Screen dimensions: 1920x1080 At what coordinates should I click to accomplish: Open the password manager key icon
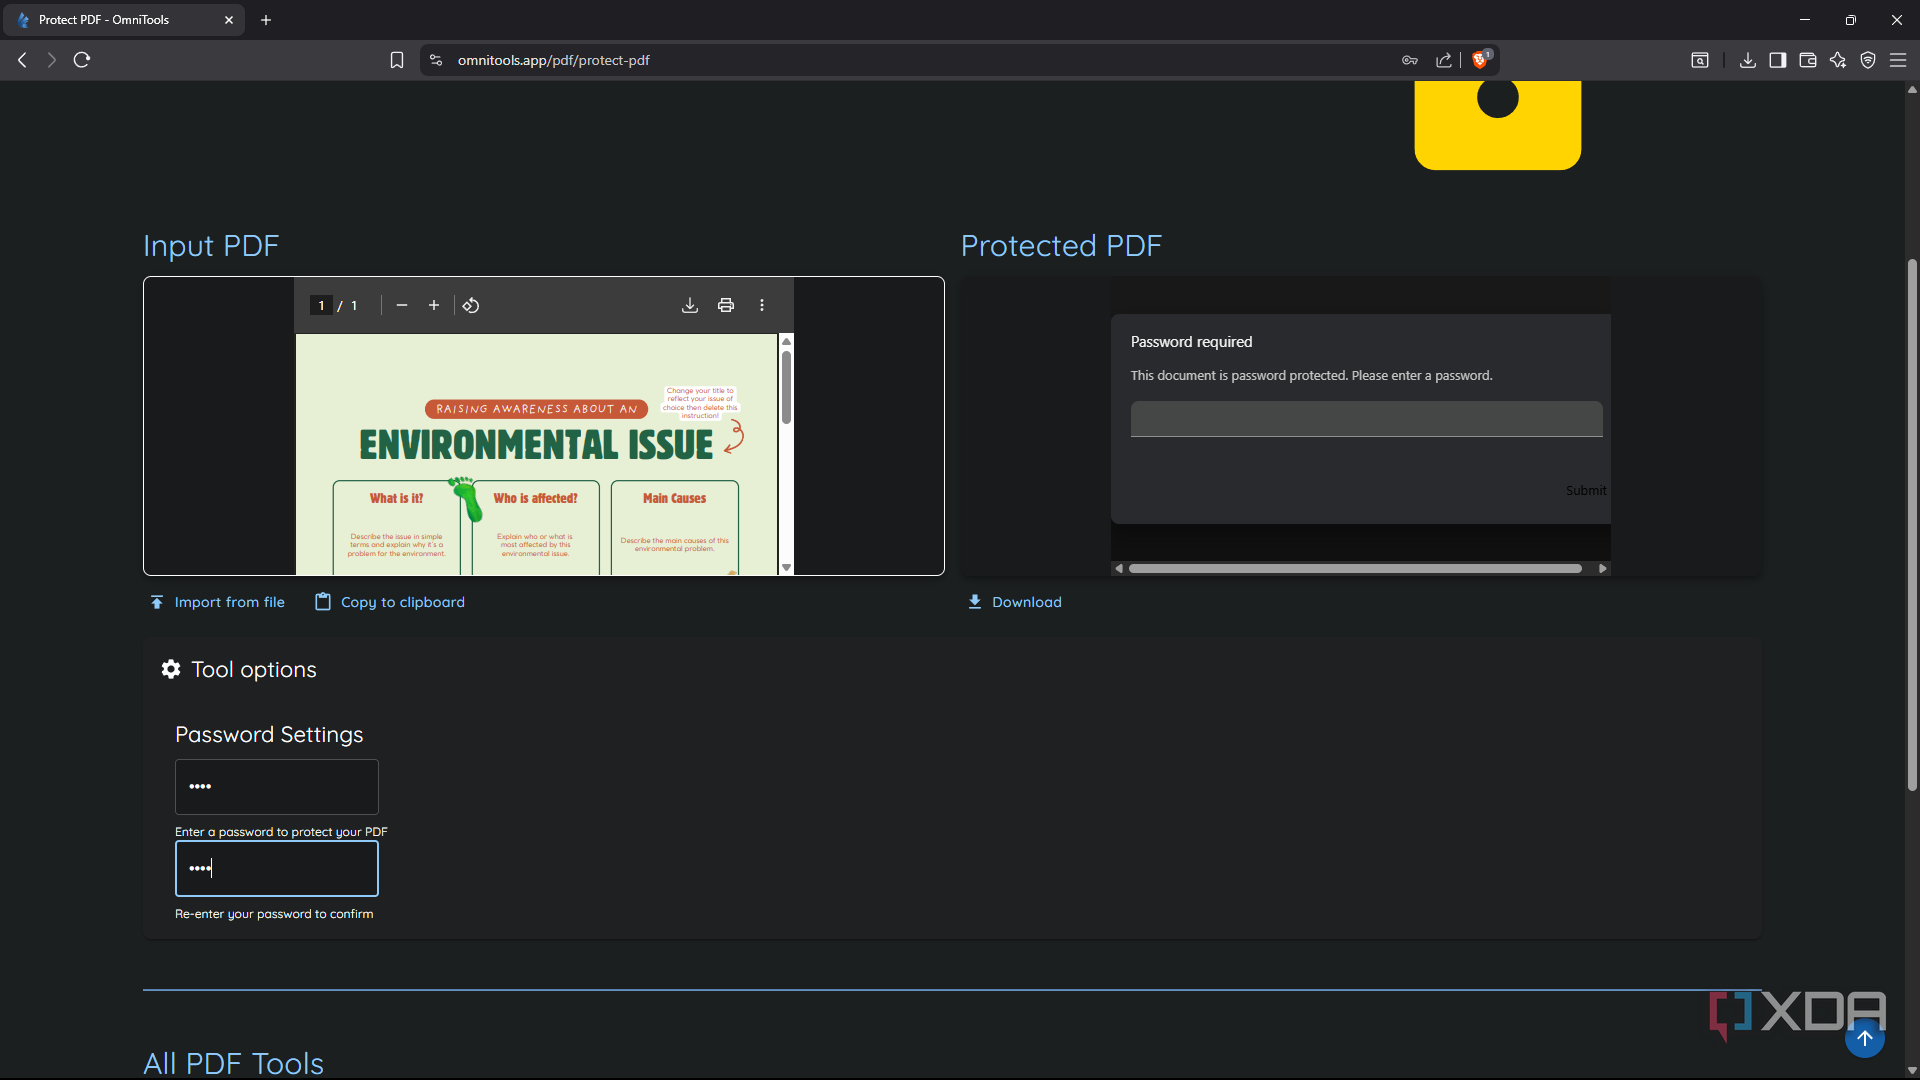point(1410,60)
